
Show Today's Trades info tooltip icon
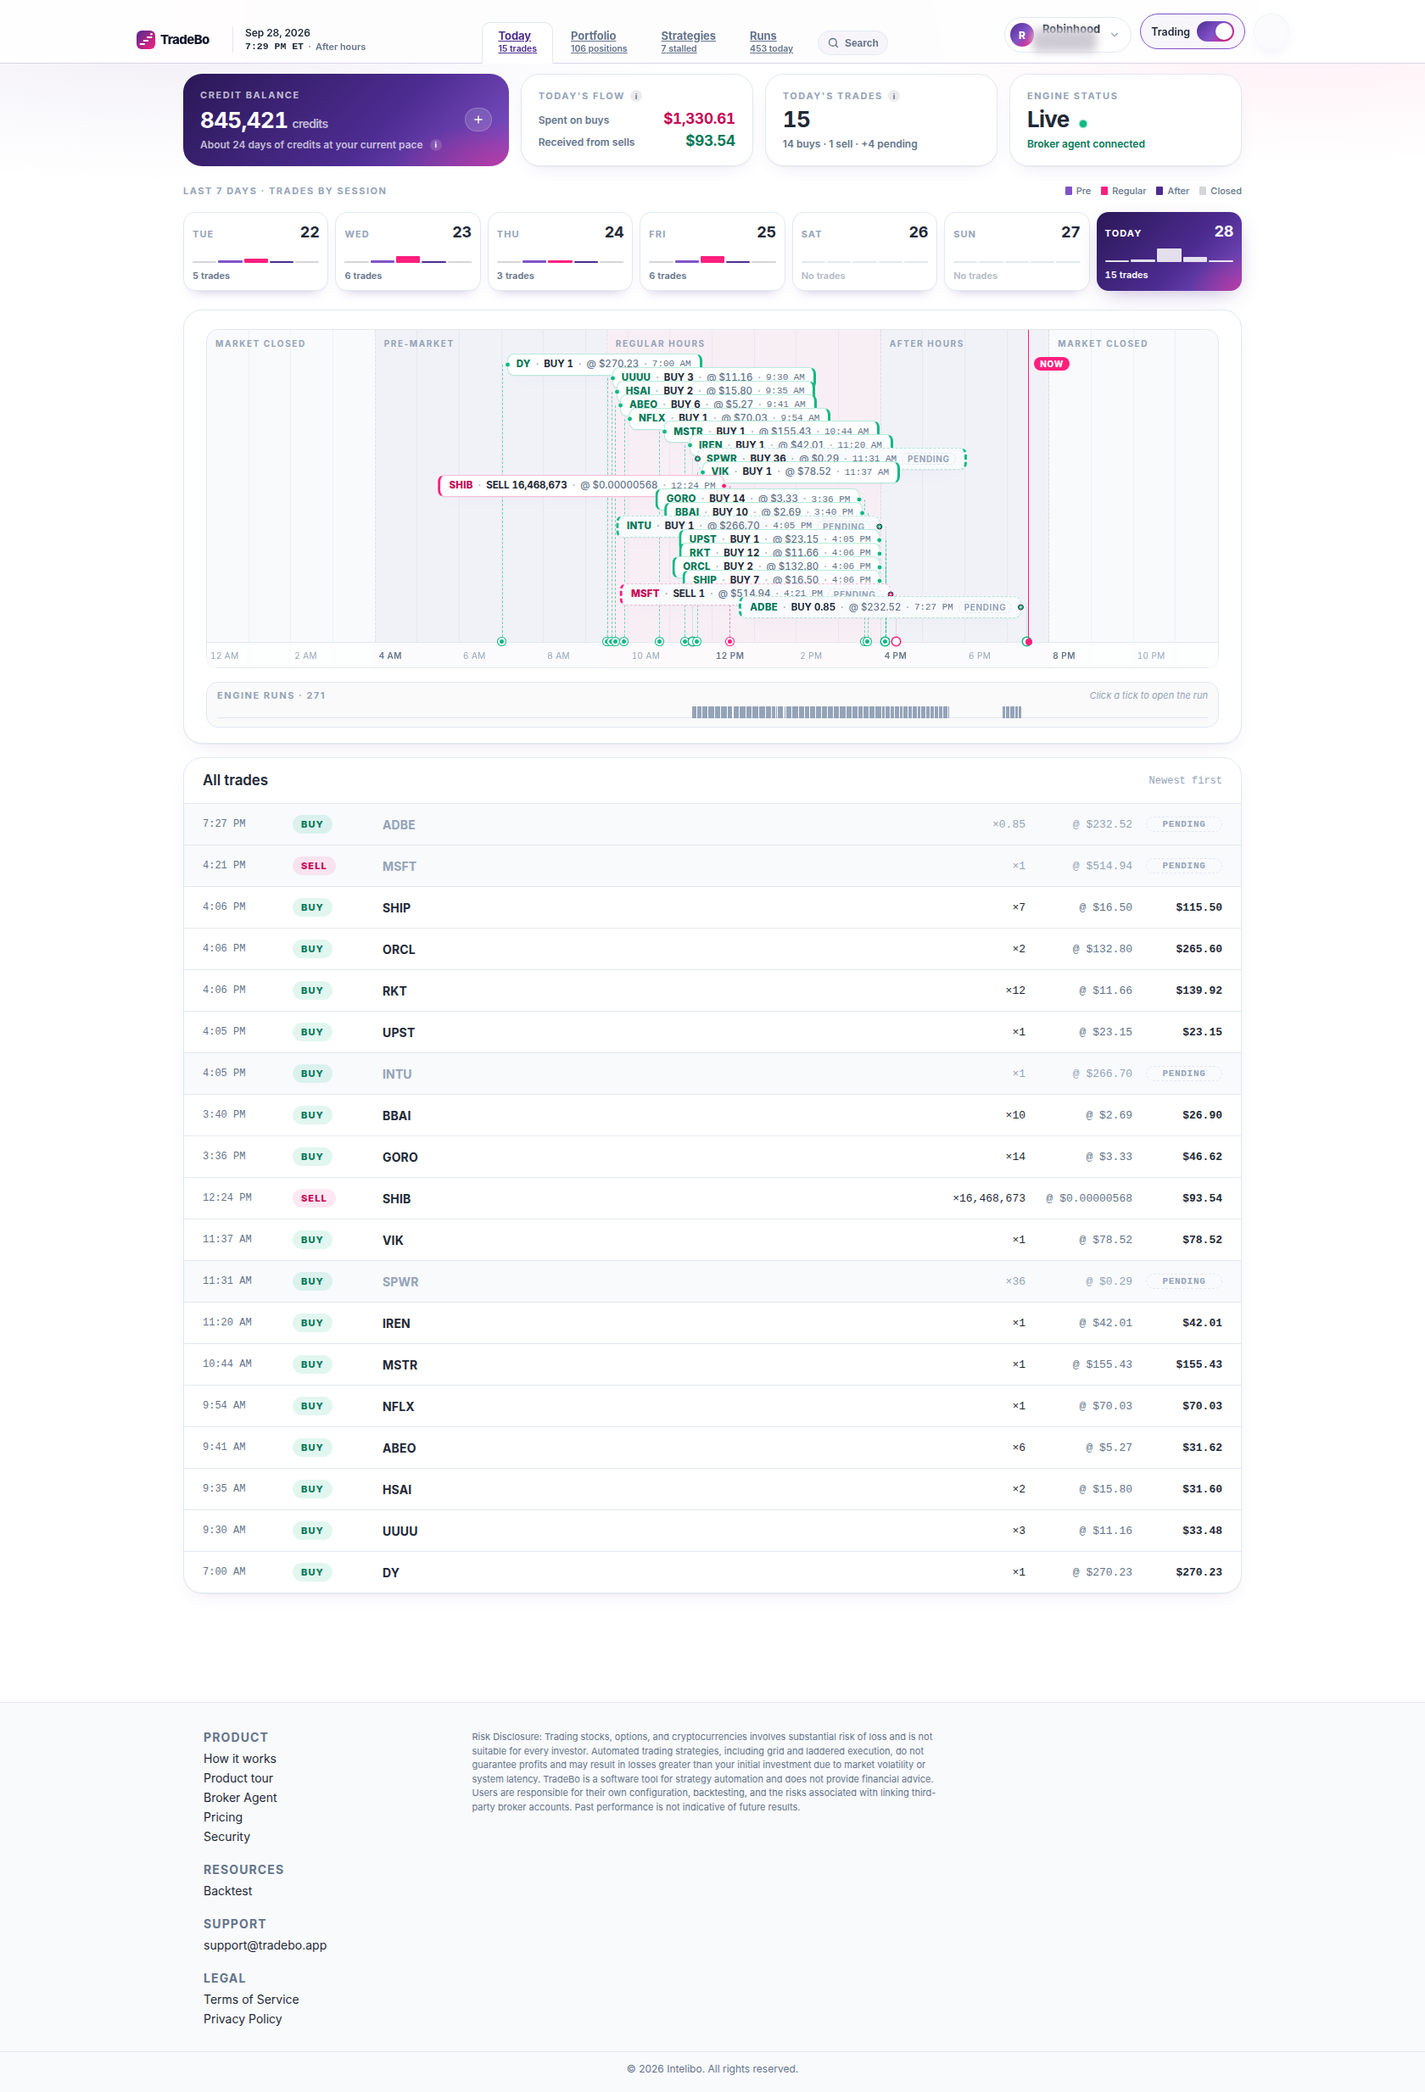pos(894,96)
